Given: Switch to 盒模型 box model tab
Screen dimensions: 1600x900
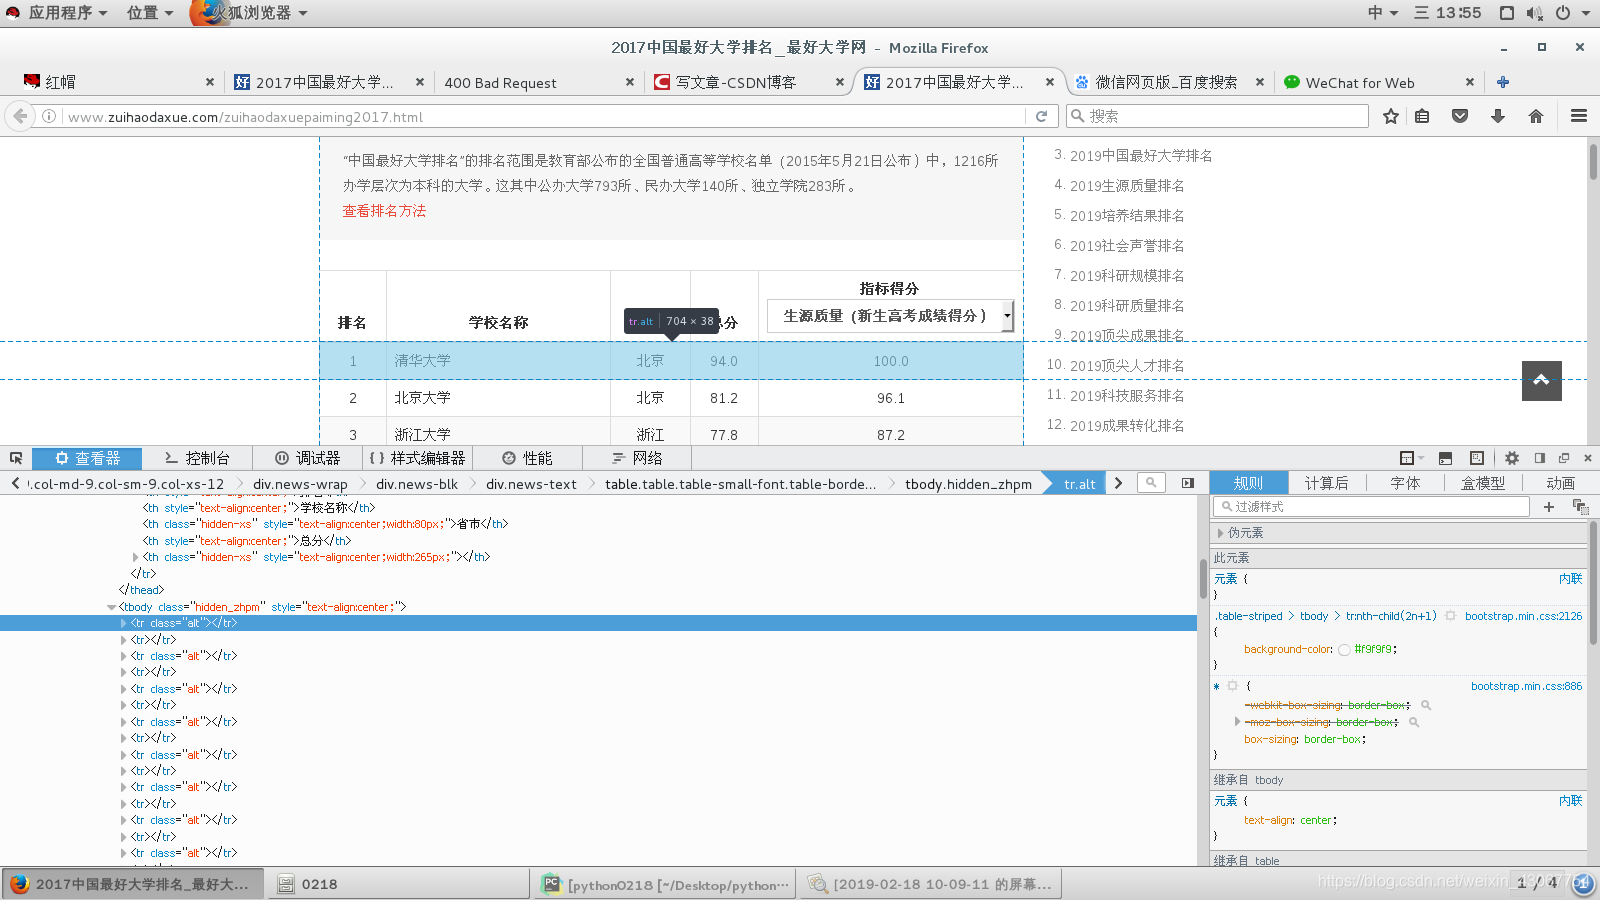Looking at the screenshot, I should point(1483,483).
